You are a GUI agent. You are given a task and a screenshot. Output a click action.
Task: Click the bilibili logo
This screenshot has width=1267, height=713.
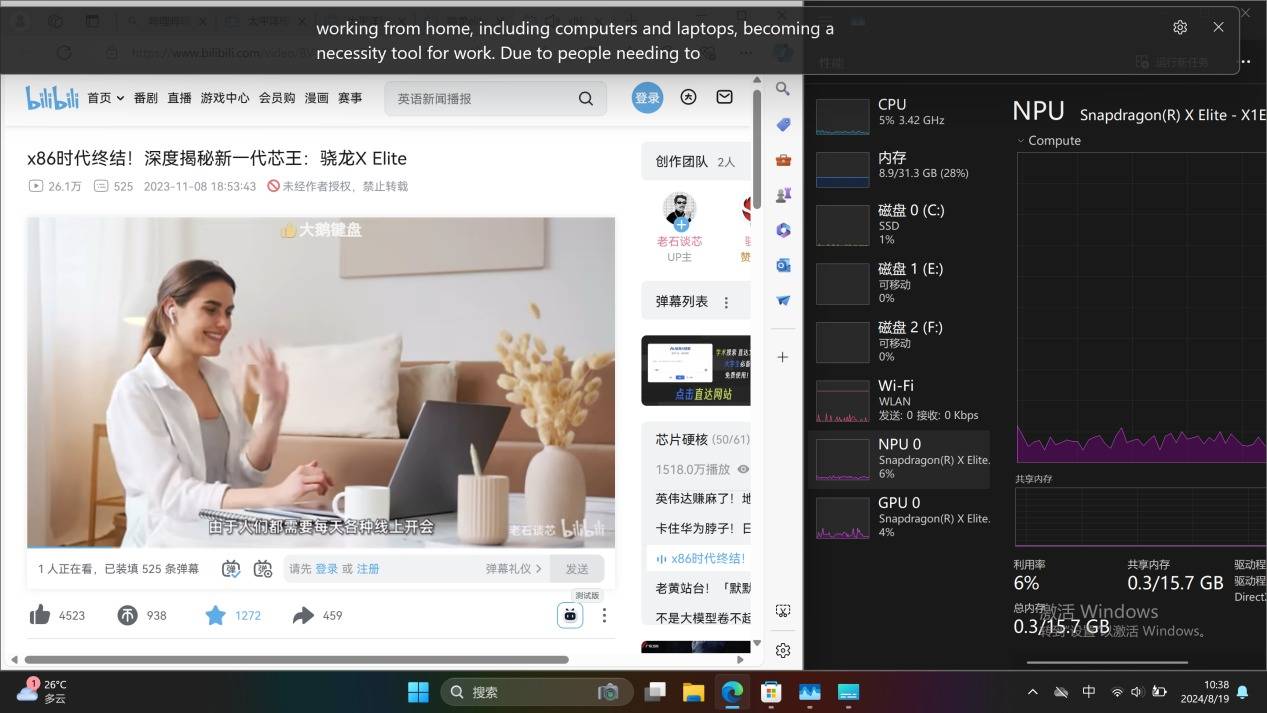click(x=52, y=98)
